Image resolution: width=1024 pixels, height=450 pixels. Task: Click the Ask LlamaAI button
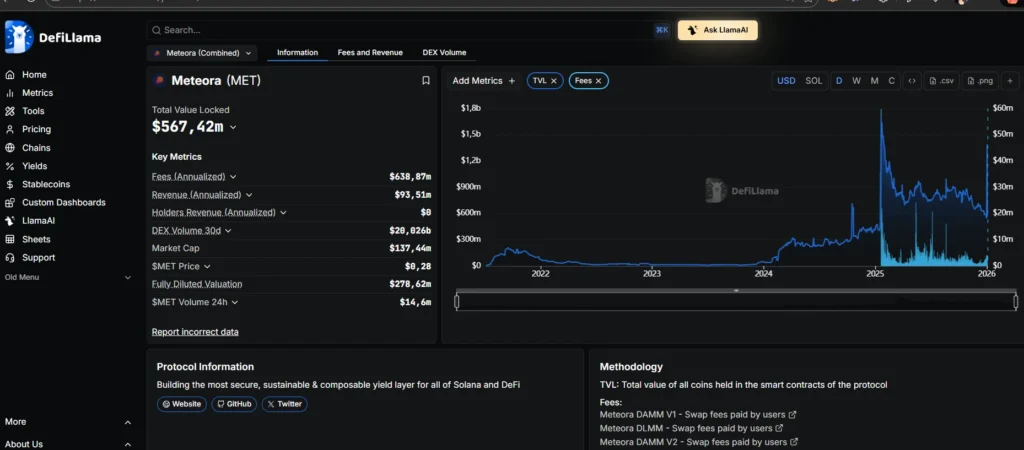(x=717, y=30)
